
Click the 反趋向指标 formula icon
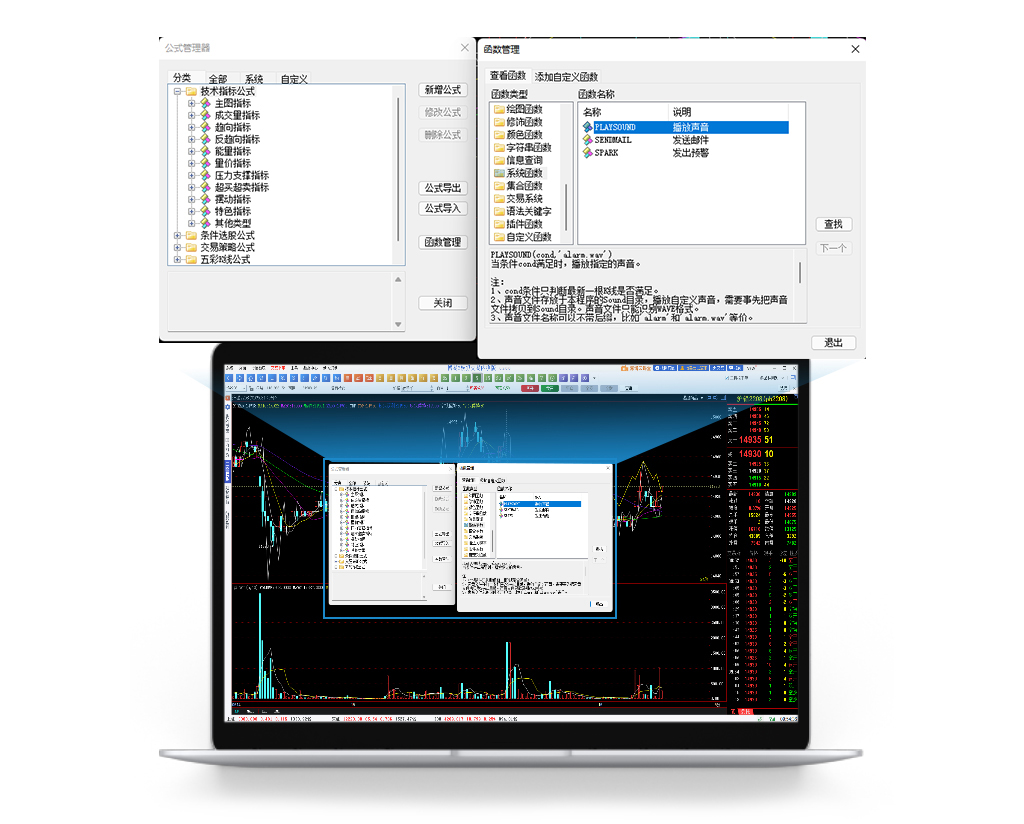(x=205, y=139)
